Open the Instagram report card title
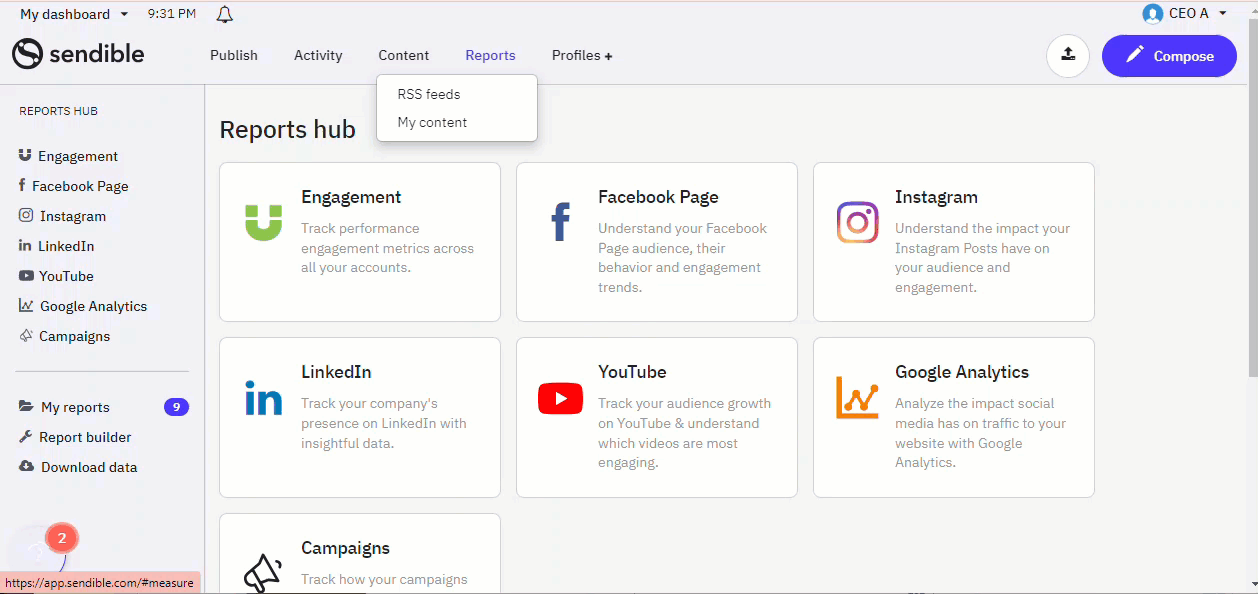Viewport: 1258px width, 594px height. [x=936, y=197]
